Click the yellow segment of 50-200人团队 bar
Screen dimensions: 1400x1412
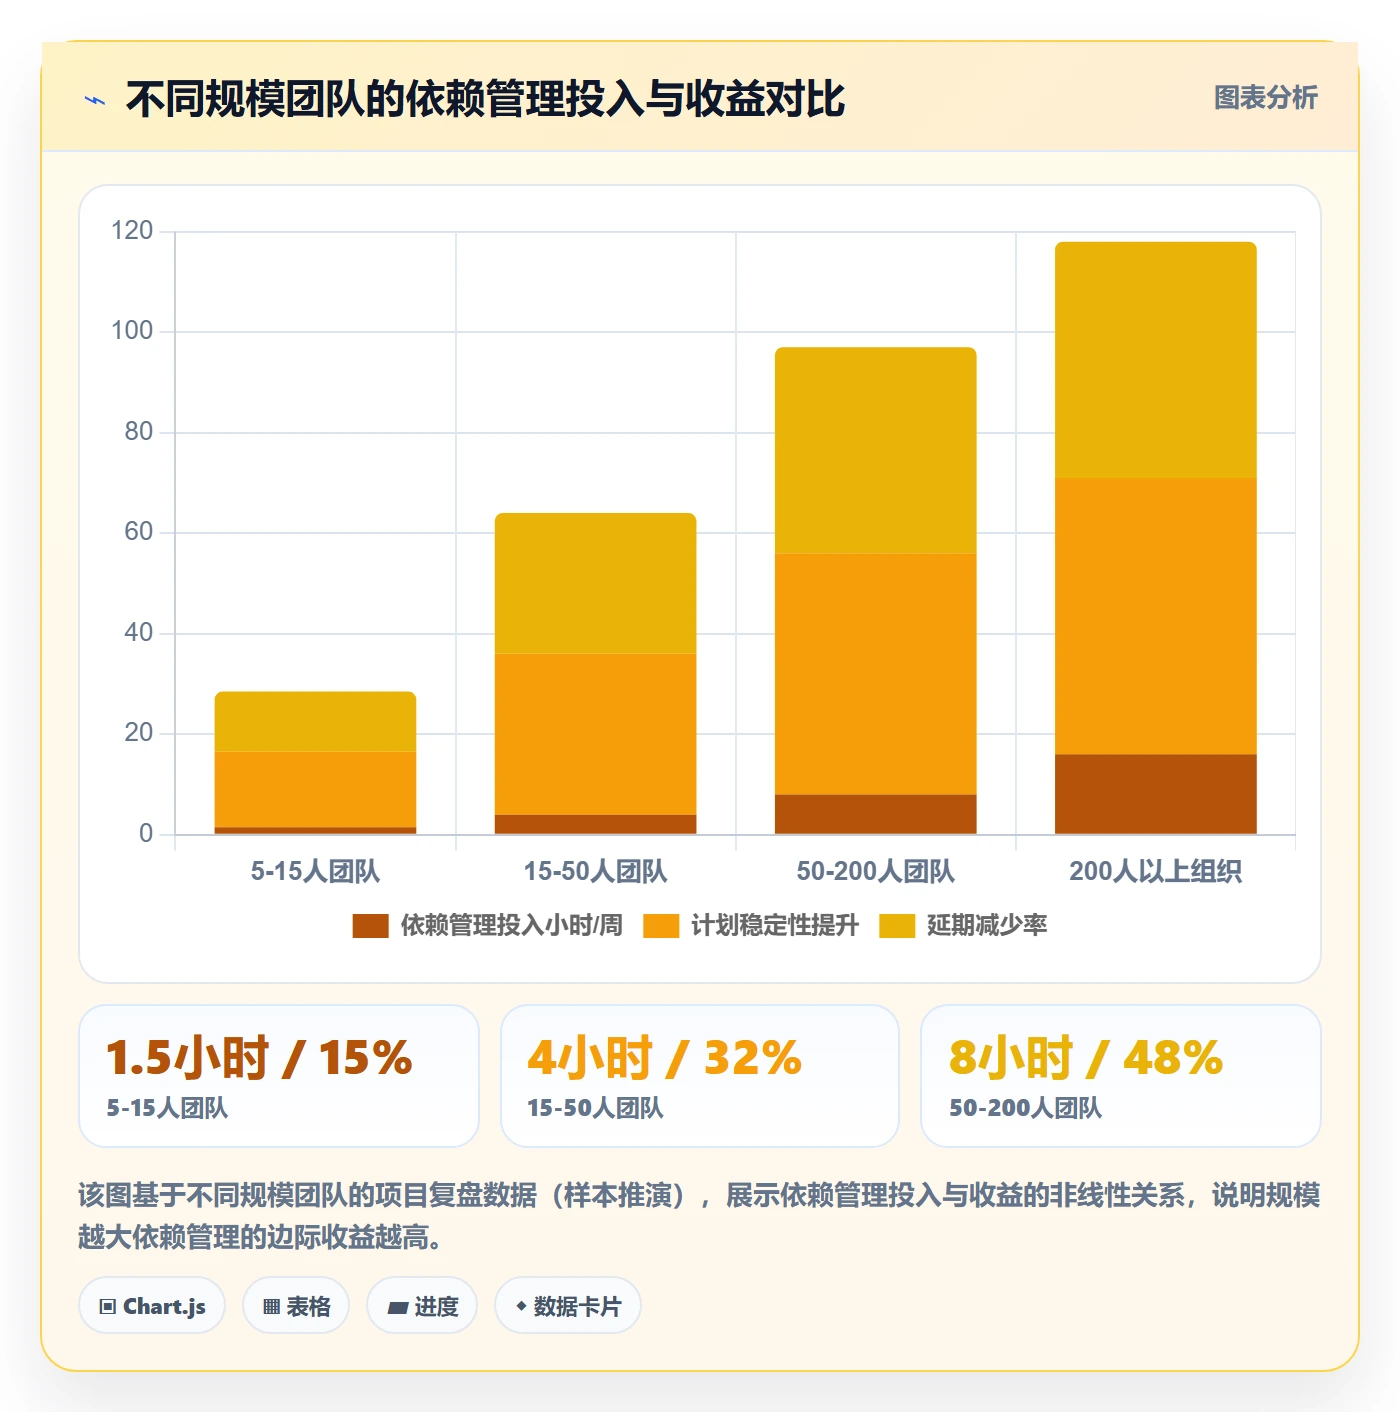coord(875,450)
